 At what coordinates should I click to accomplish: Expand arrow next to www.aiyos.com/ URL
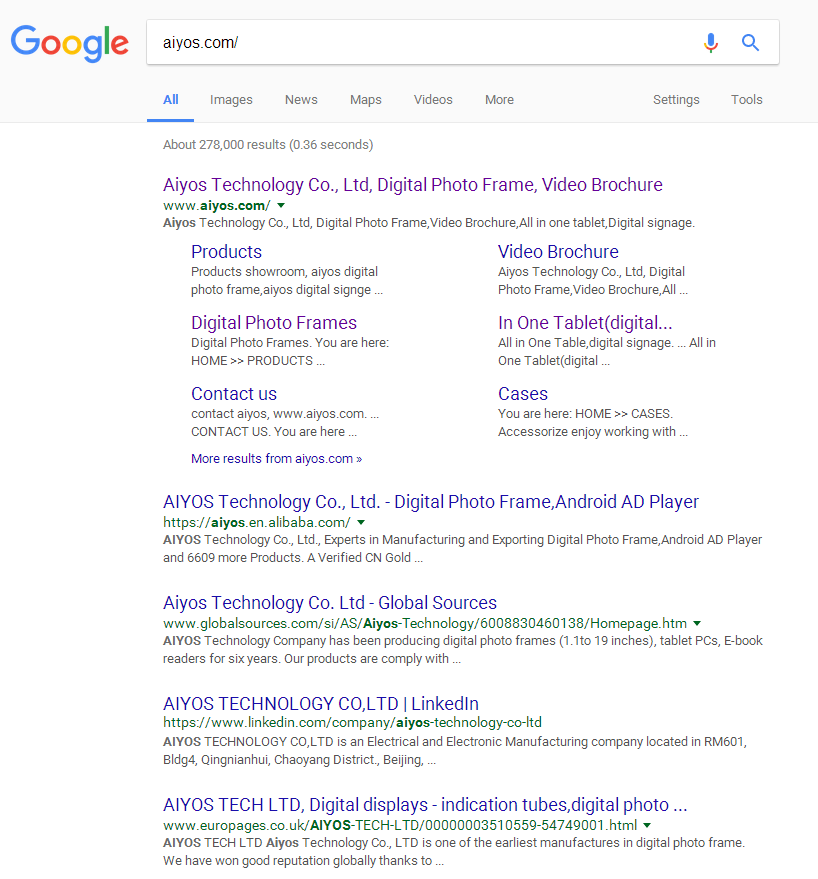point(281,206)
